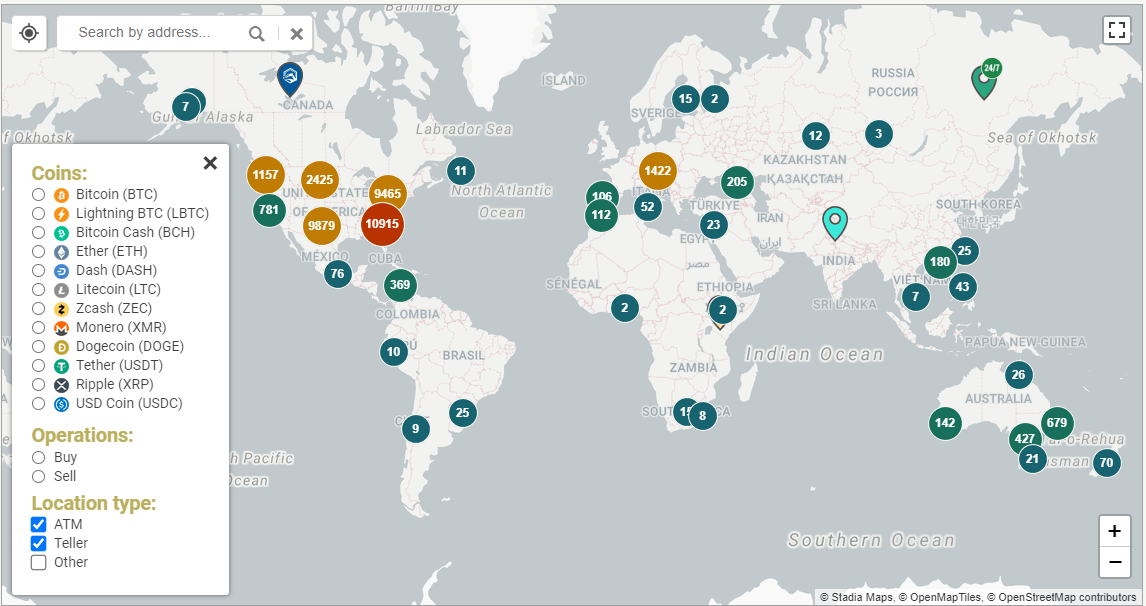The width and height of the screenshot is (1146, 606).
Task: Click the cyan map pin near India
Action: click(835, 222)
